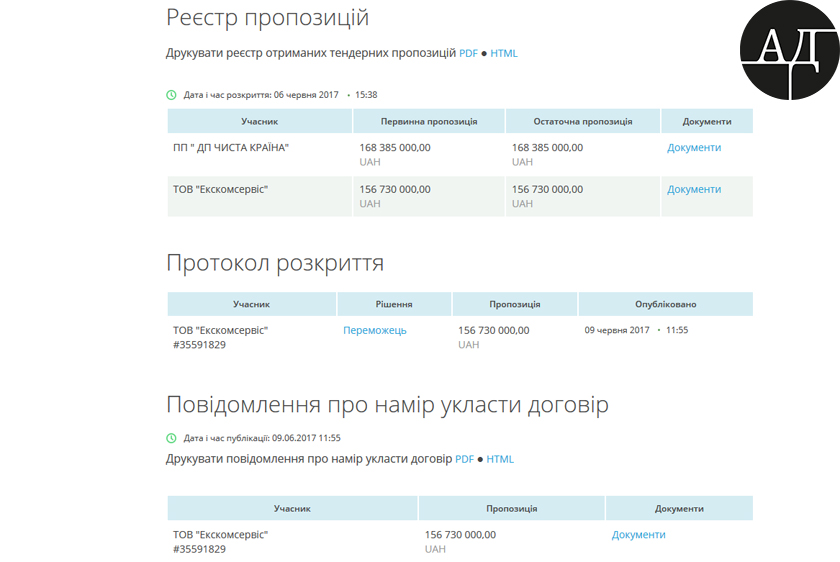This screenshot has width=840, height=562.
Task: Click the Остаточна пропозиція column header
Action: point(582,121)
